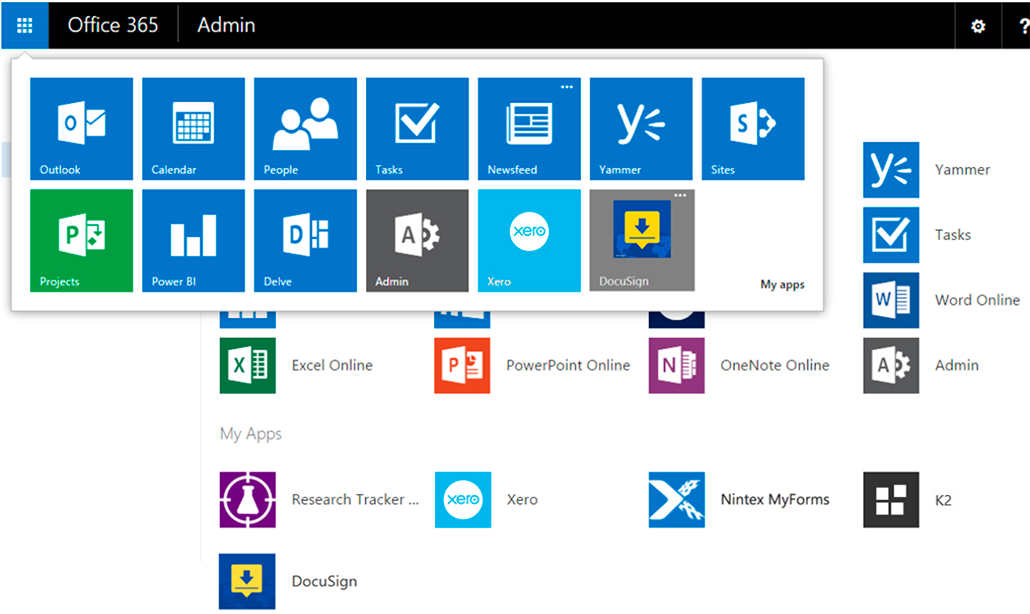The image size is (1030, 614).
Task: Open DocuSign tile ellipsis options
Action: (680, 196)
